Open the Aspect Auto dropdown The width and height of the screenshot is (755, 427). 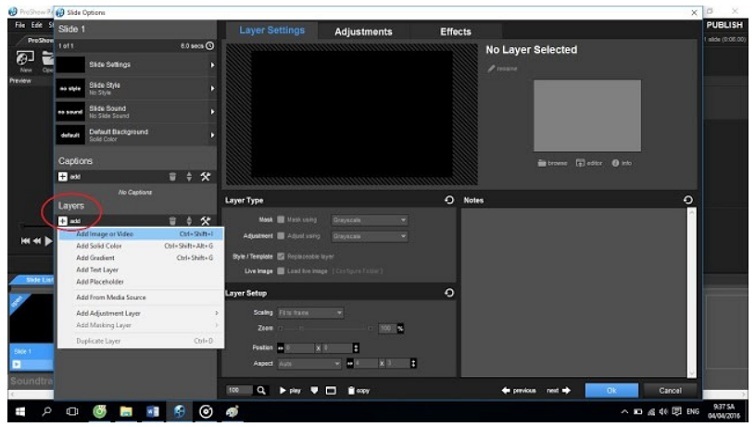coord(310,362)
